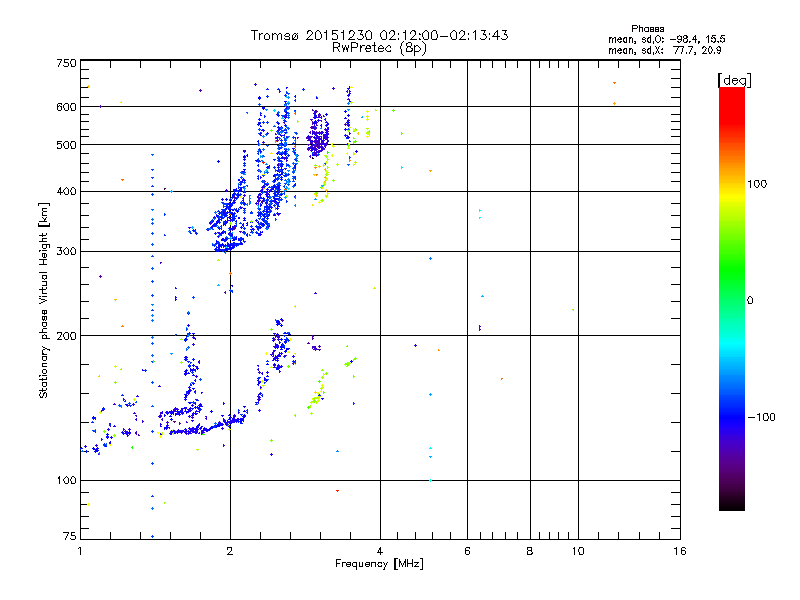Click the plot title 'Tromsø 20151230 02:12:00-02:13:43'
Viewport: 800px width, 600px height.
coord(379,35)
